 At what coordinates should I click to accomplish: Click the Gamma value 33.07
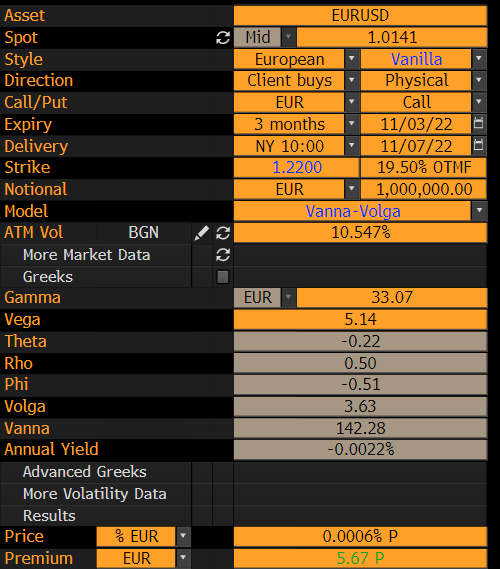392,298
